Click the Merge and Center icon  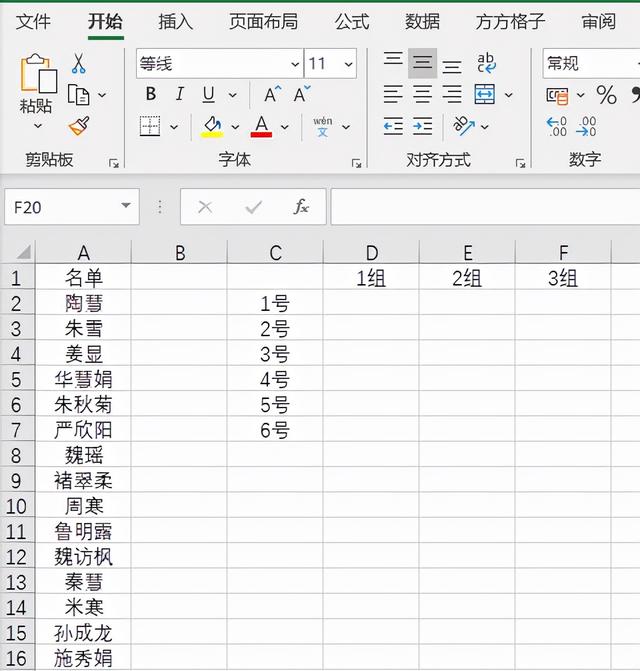(485, 95)
